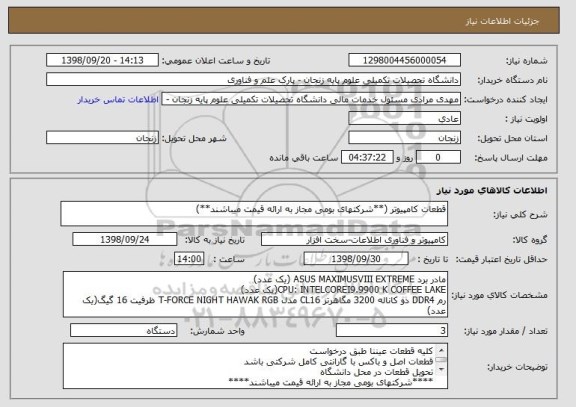Image resolution: width=576 pixels, height=407 pixels.
Task: Click the quantity field showing 3
Action: click(x=392, y=331)
